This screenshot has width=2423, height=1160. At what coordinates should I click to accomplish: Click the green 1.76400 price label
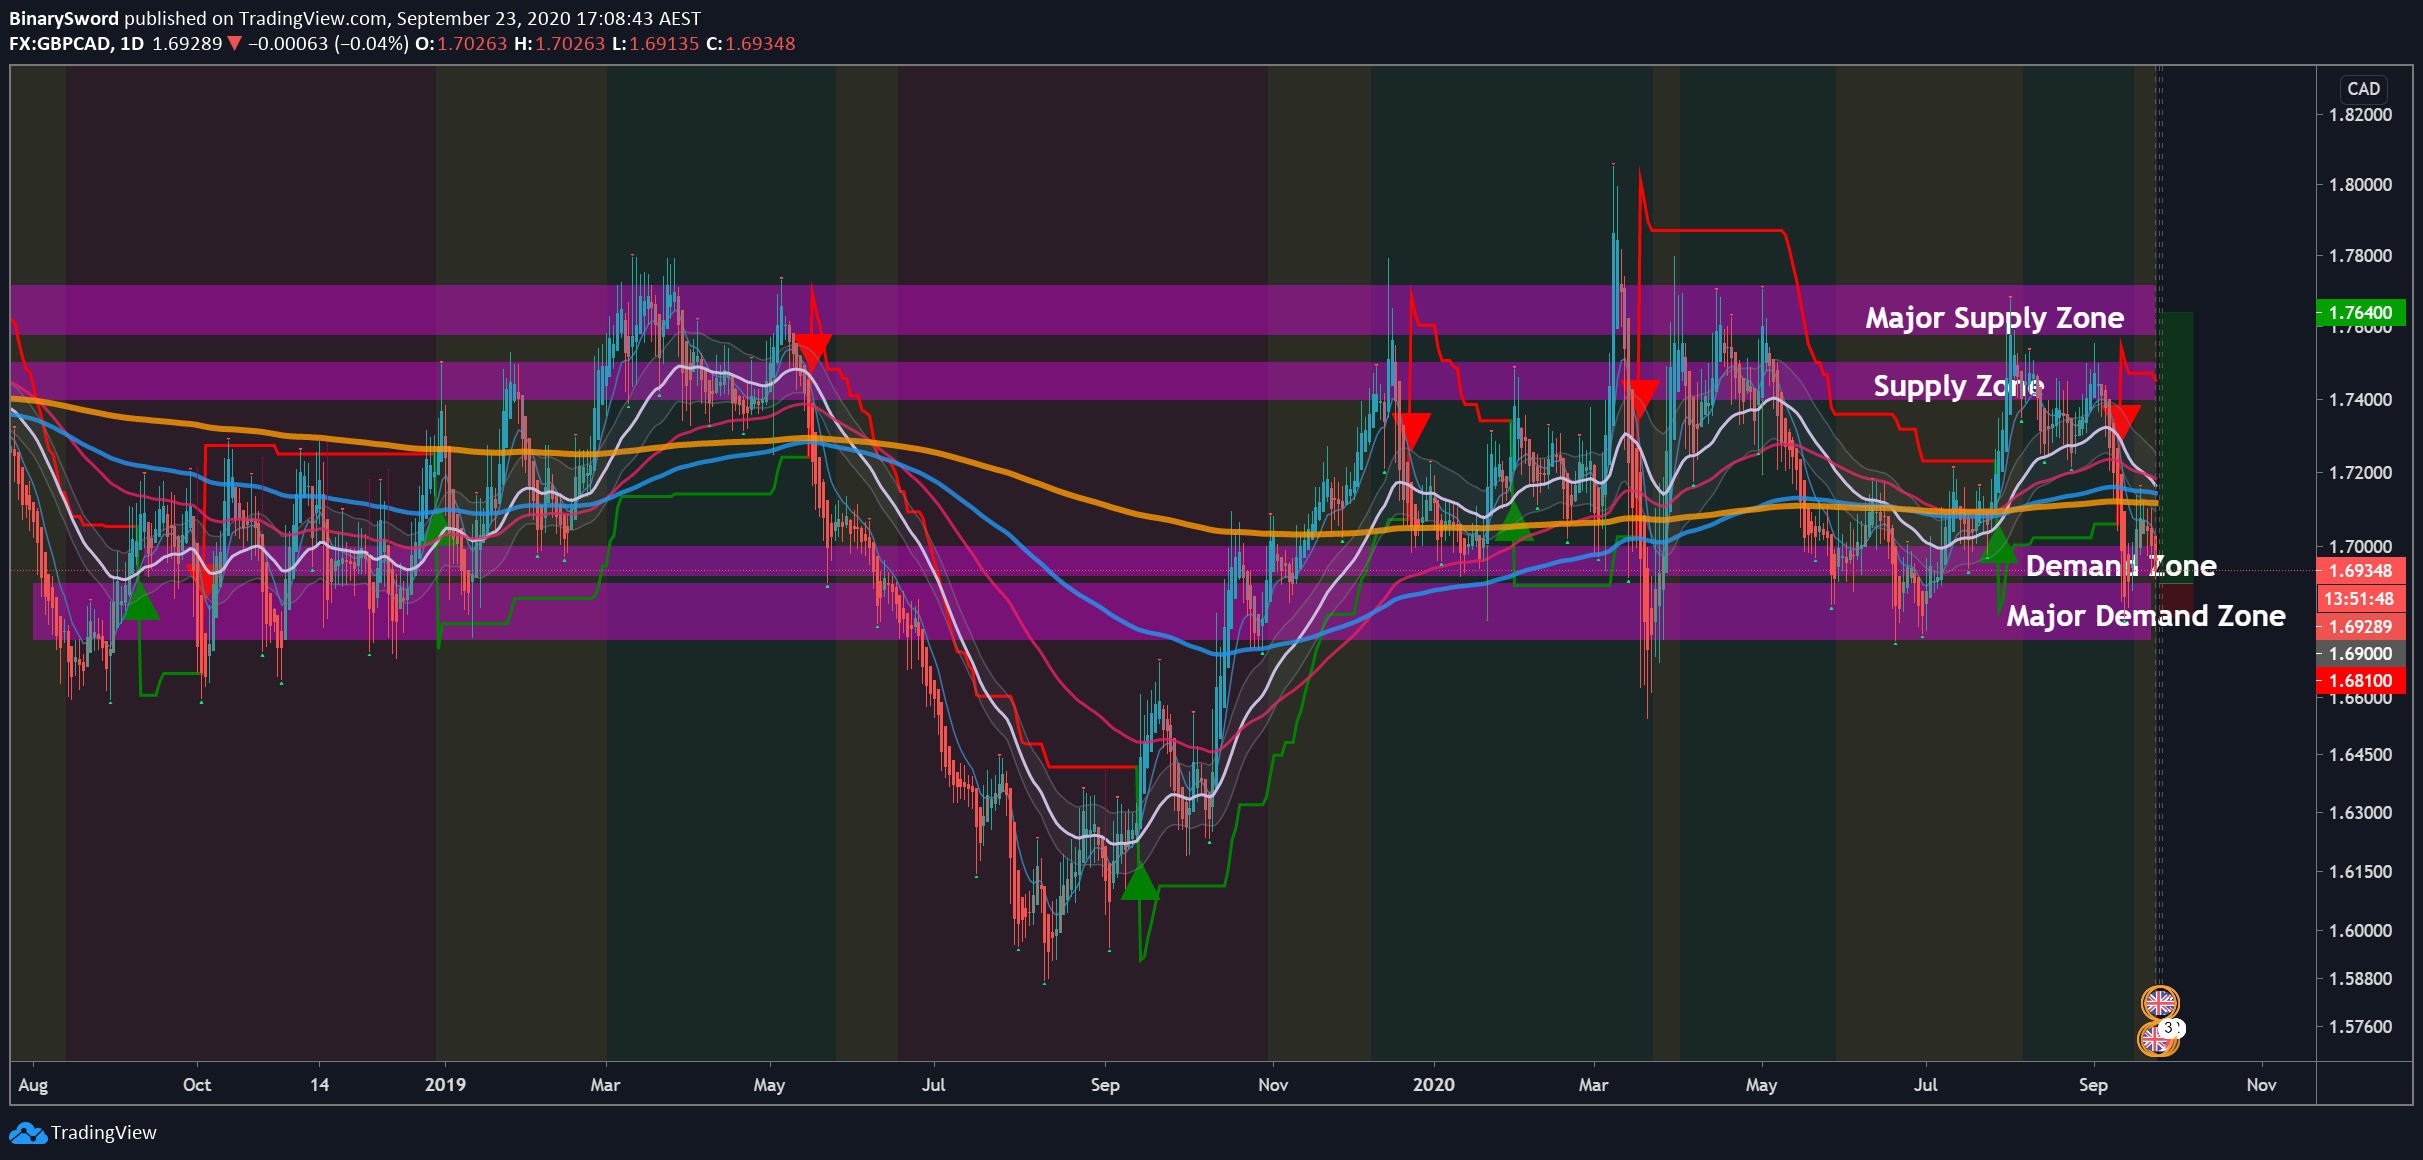(2360, 313)
